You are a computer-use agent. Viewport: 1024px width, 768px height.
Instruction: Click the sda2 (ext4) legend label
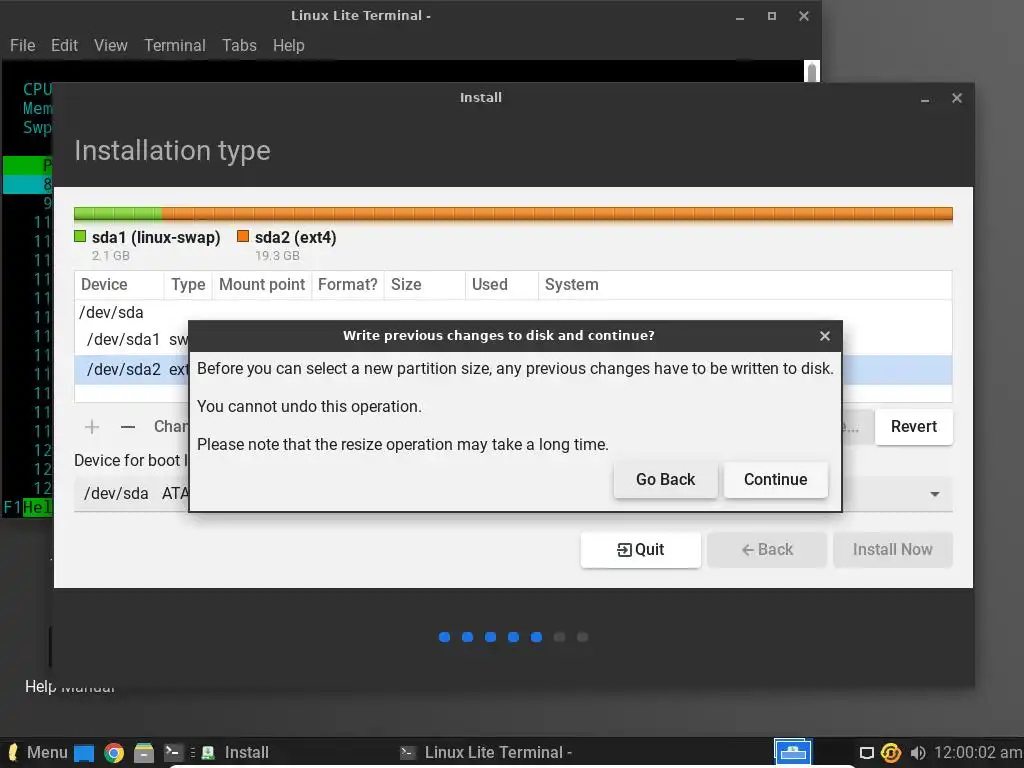coord(295,237)
